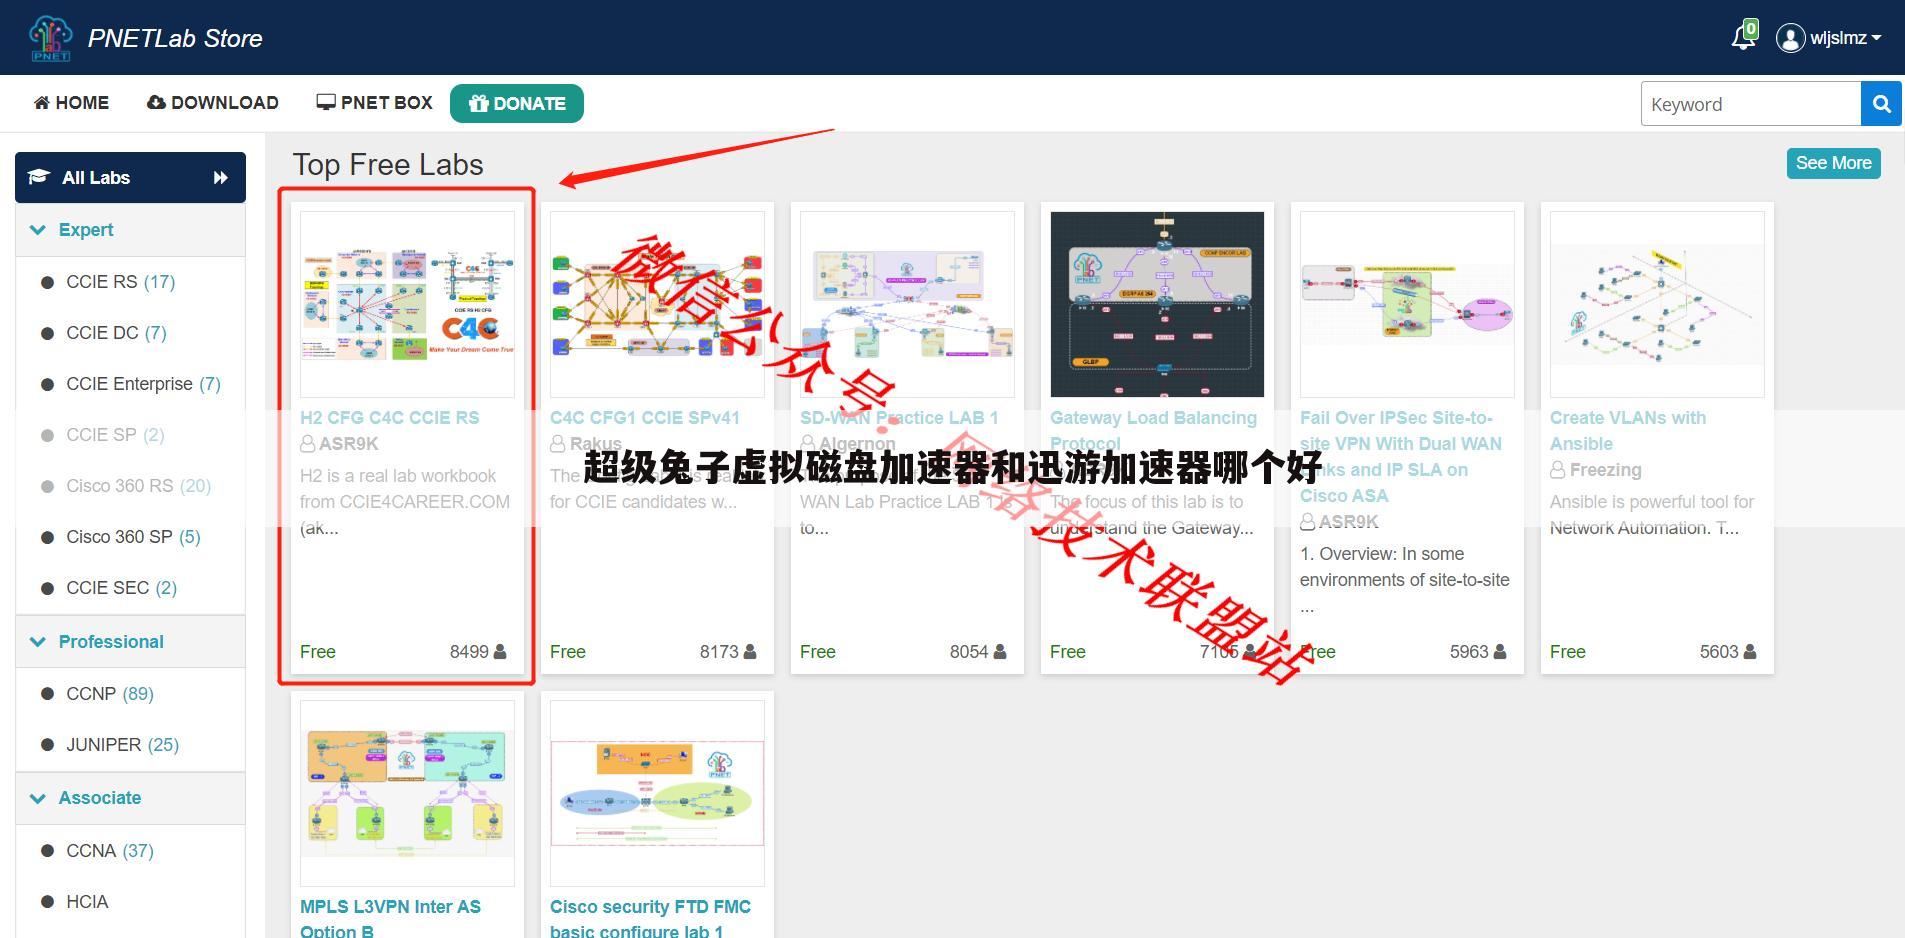Select JUNIPER (25) category
This screenshot has height=938, width=1905.
(122, 745)
